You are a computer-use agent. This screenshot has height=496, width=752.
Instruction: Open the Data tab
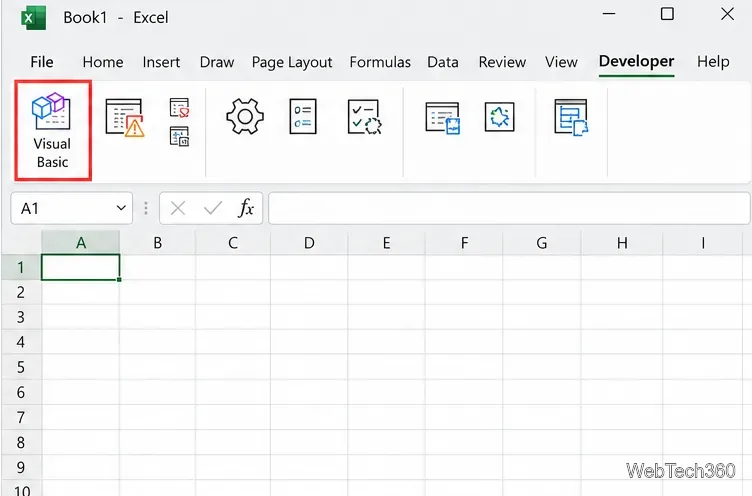[x=443, y=62]
